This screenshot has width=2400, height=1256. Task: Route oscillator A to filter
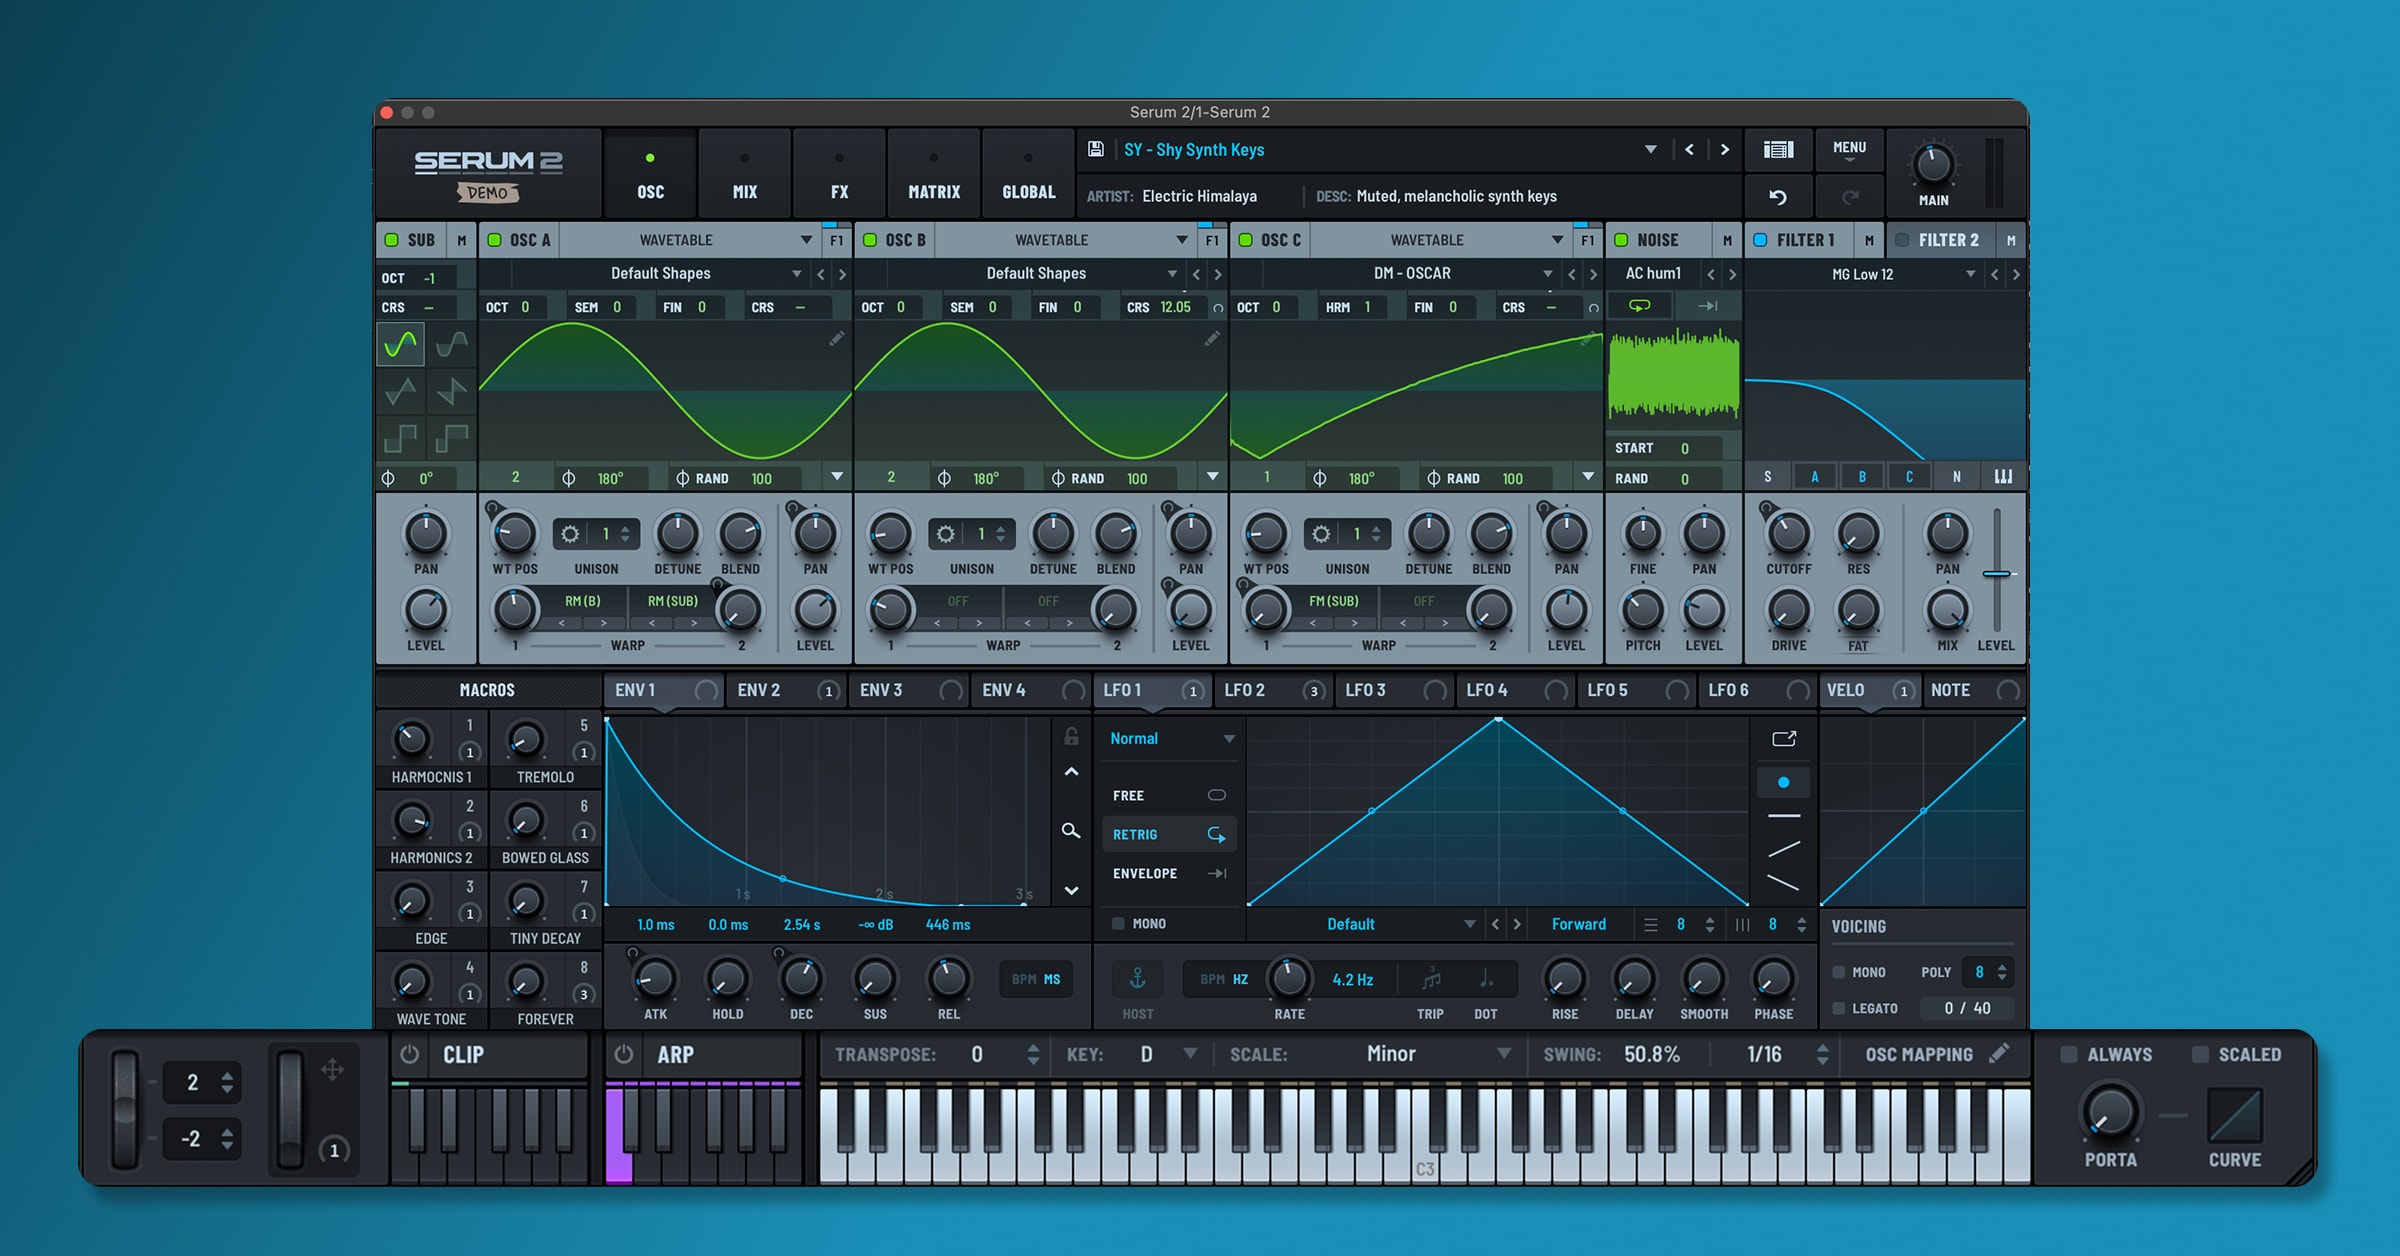(1815, 477)
